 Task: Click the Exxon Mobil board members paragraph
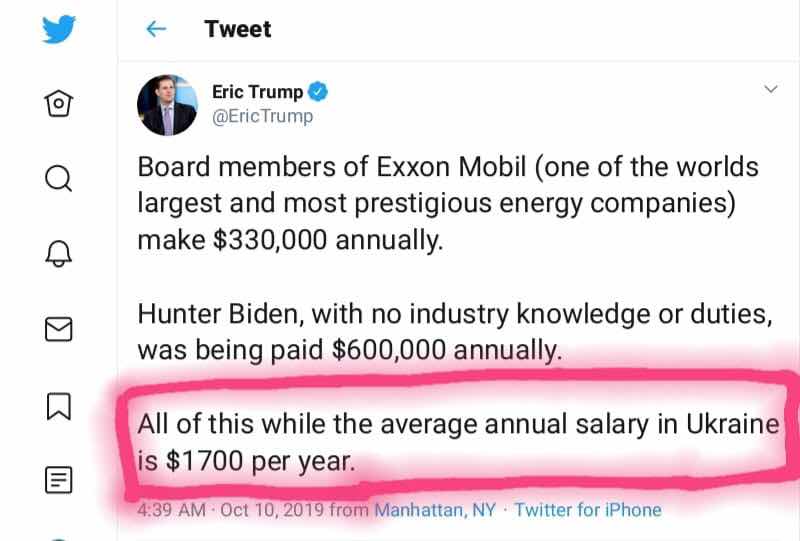tap(448, 204)
